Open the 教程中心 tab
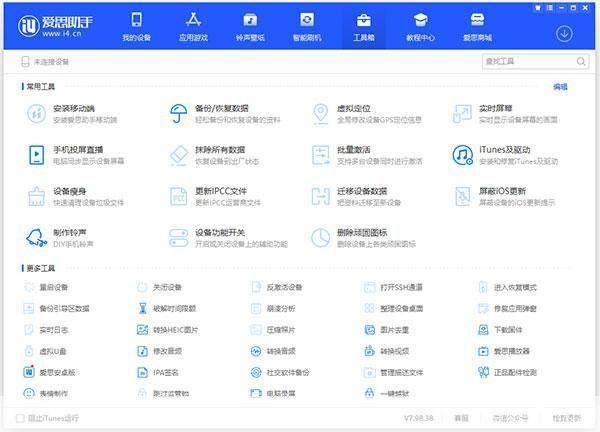The width and height of the screenshot is (600, 432). [420, 26]
